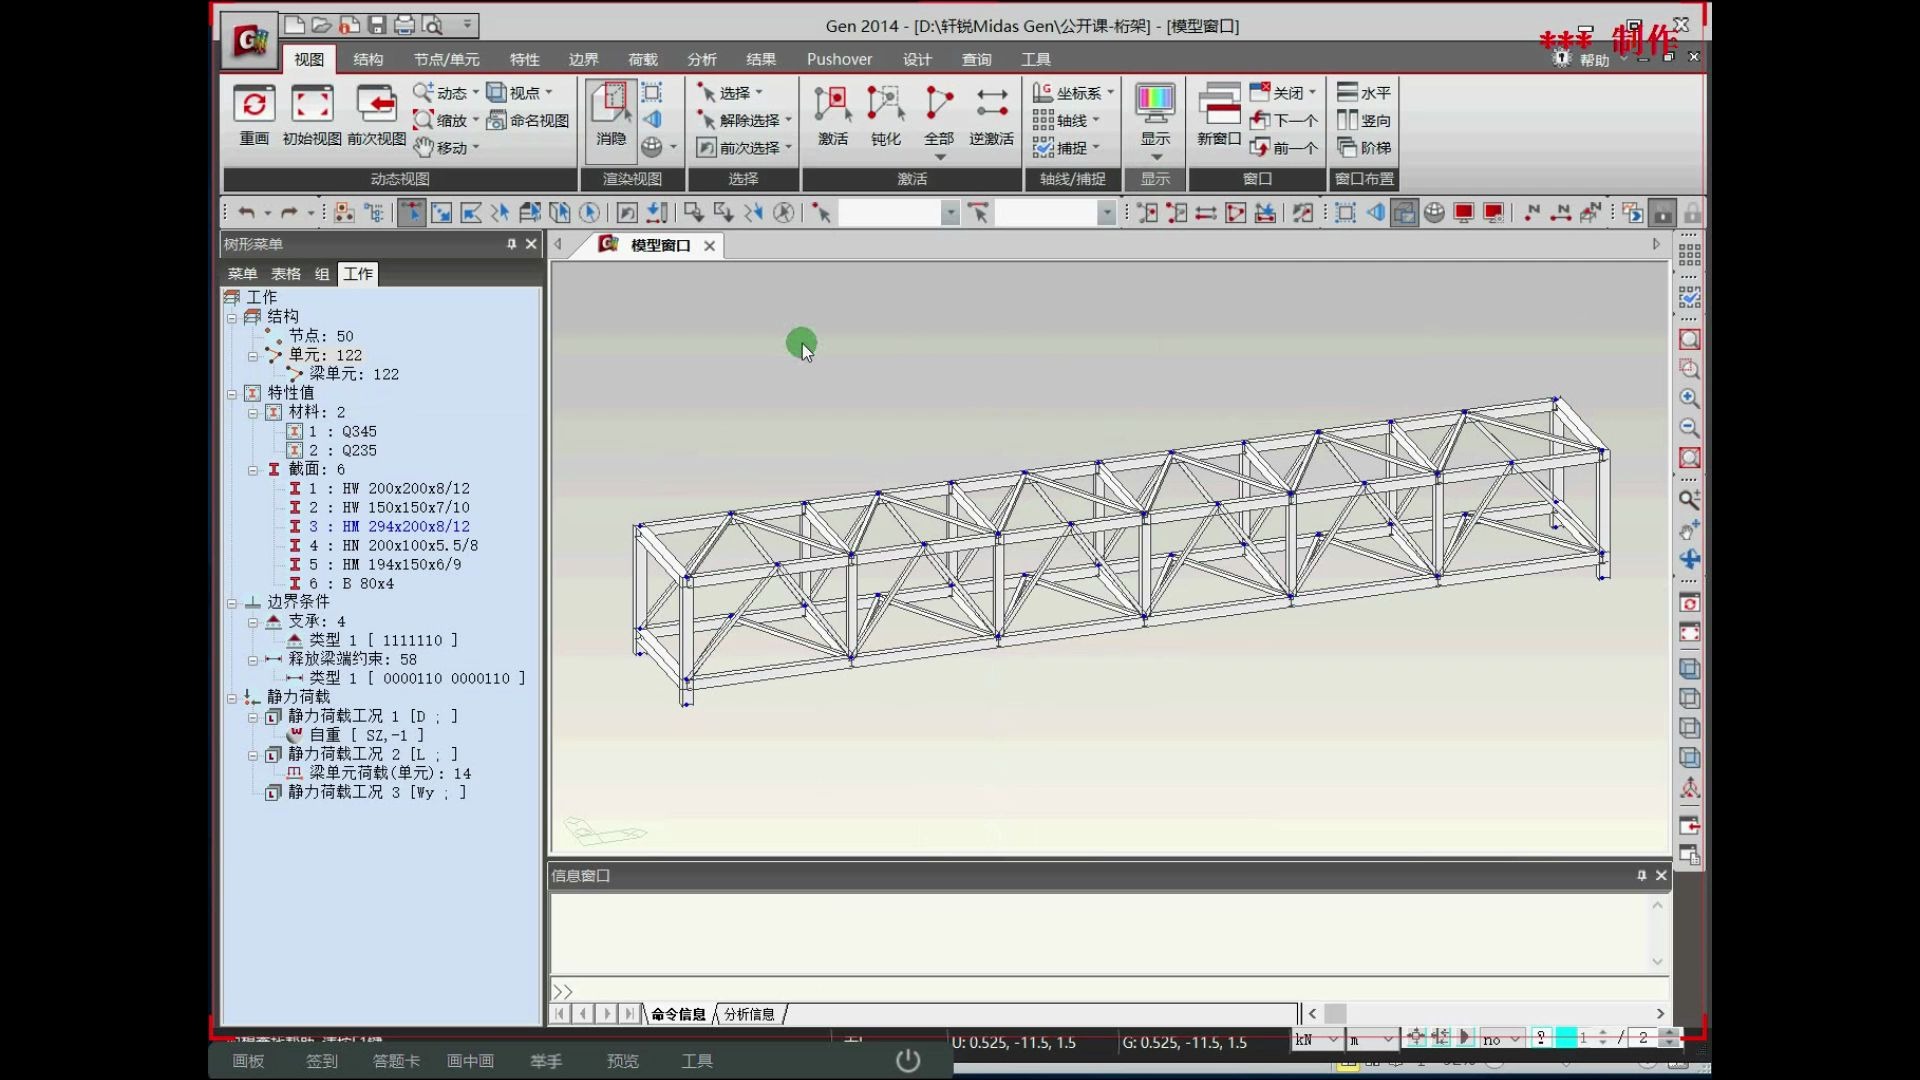Toggle the 捕捉 snap option
Viewport: 1920px width, 1080px height.
(x=1064, y=148)
